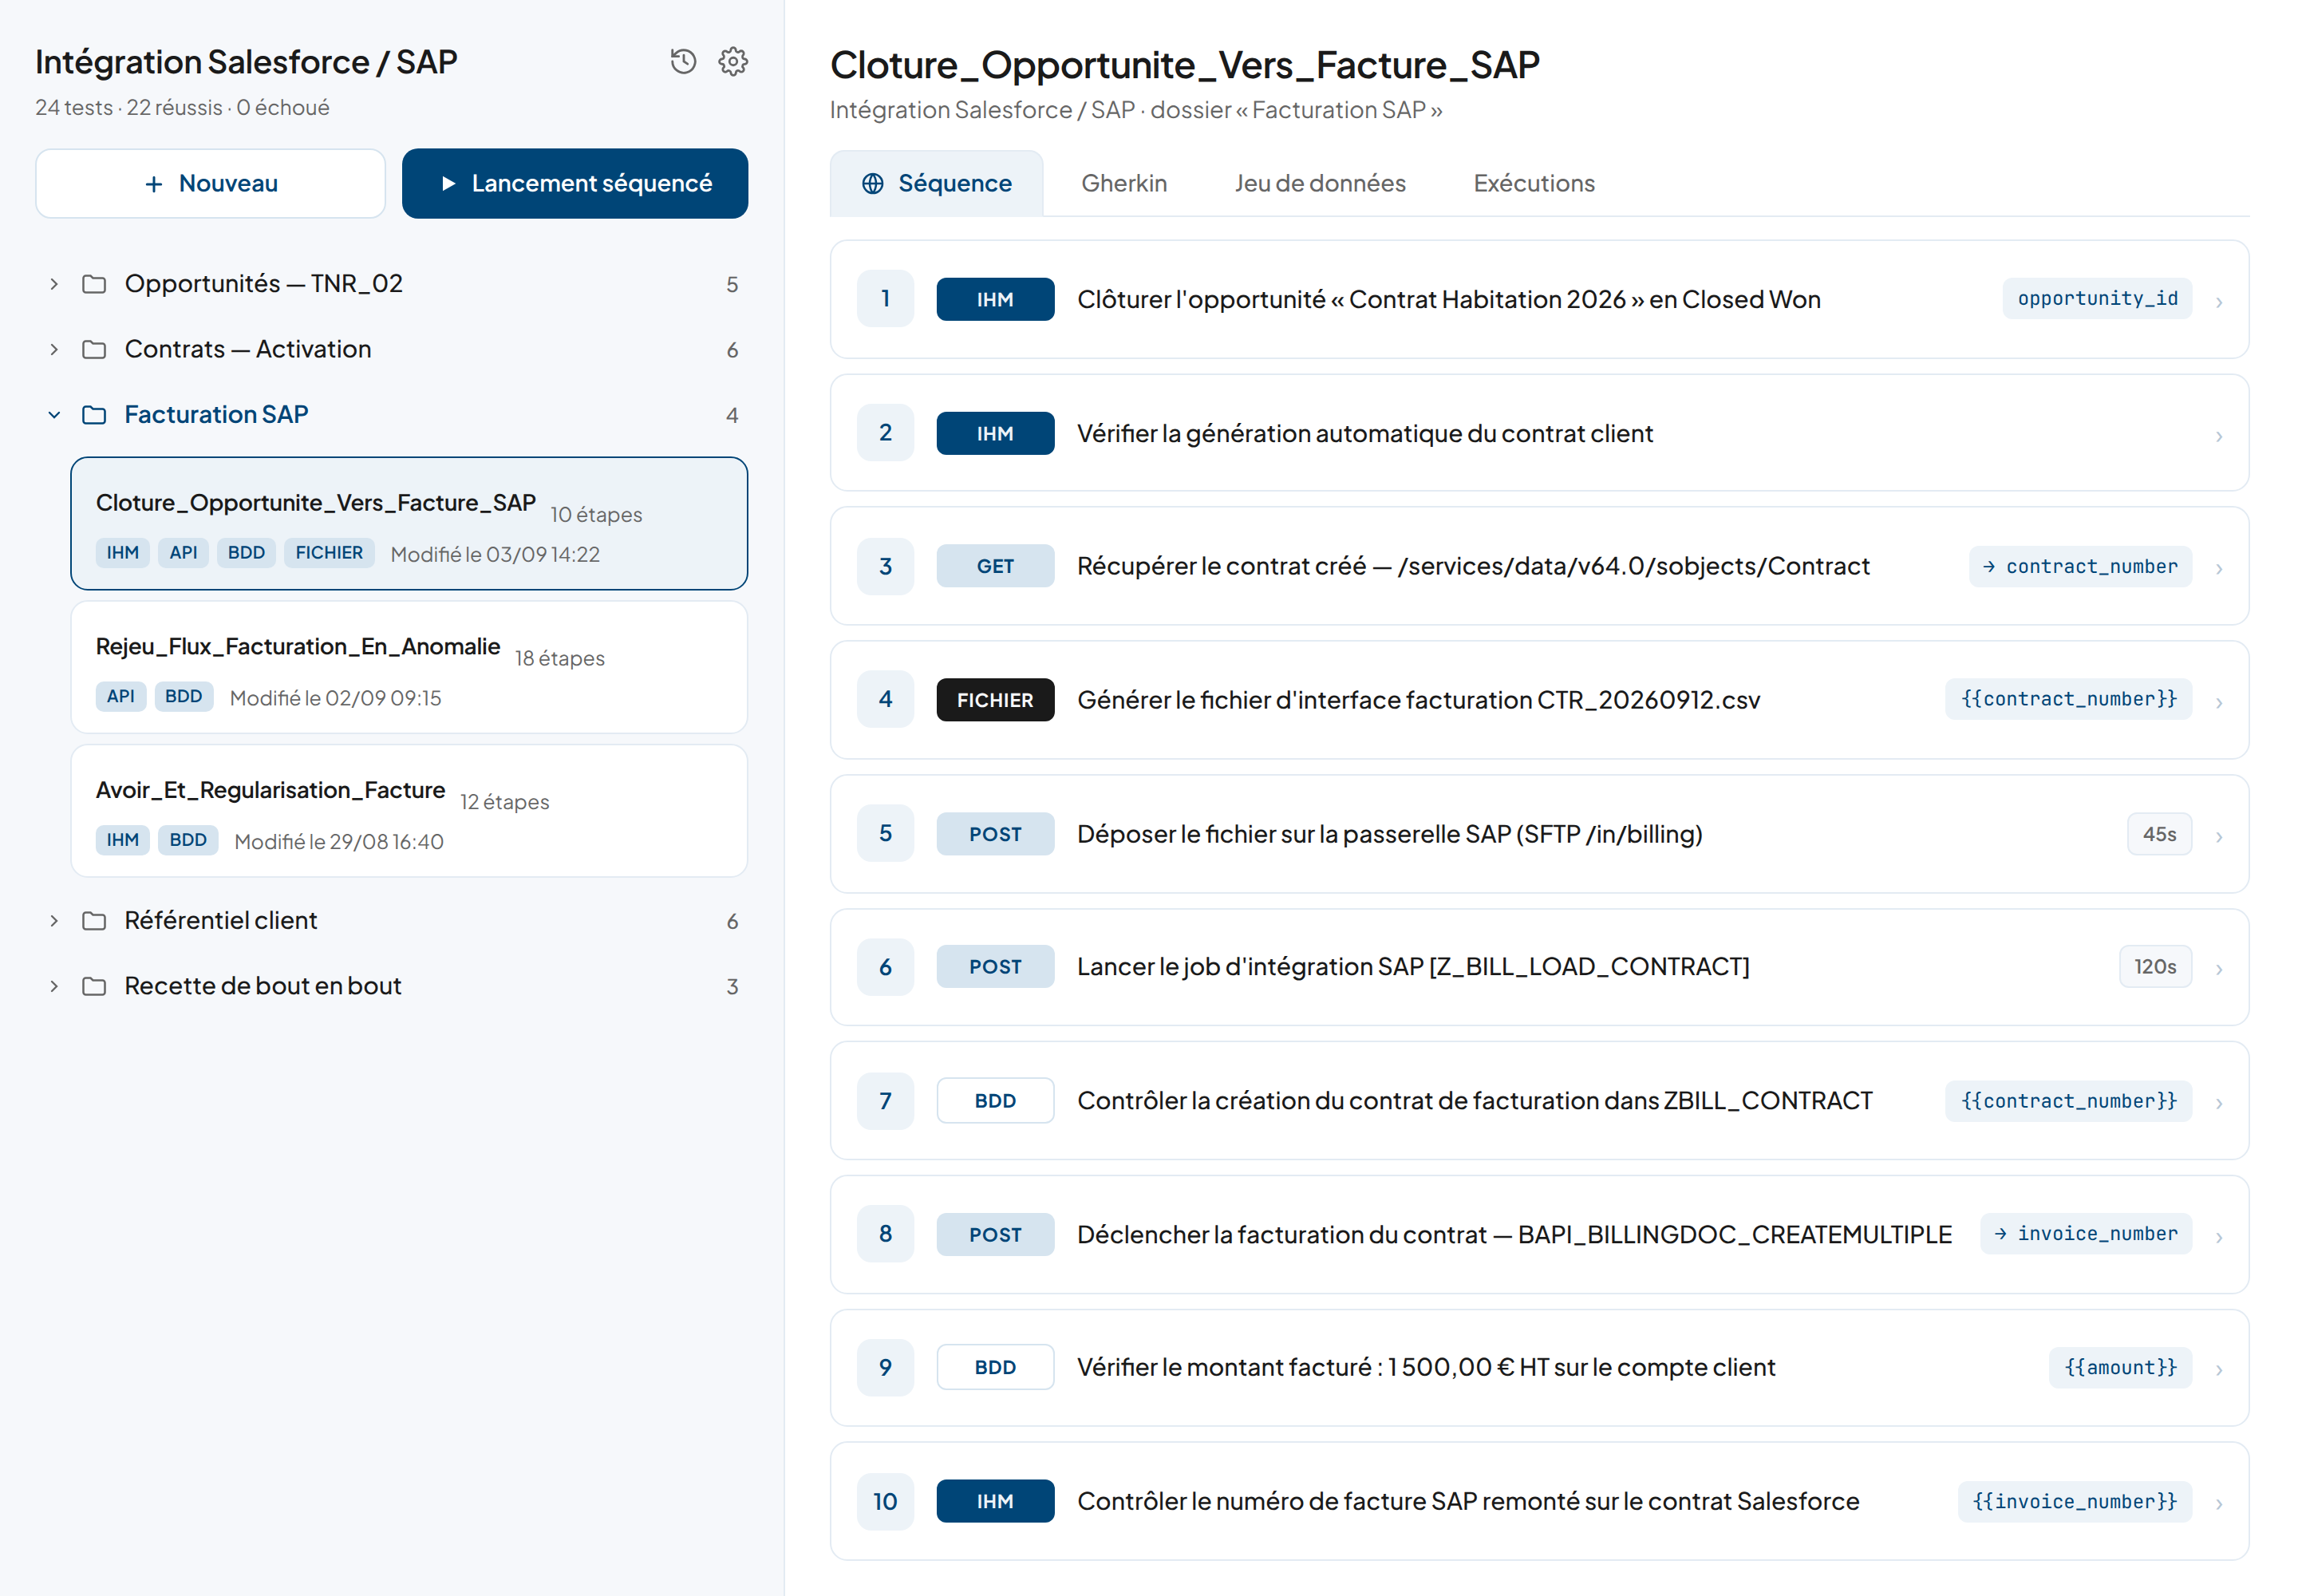Image resolution: width=2298 pixels, height=1596 pixels.
Task: Open the Exécutions tab
Action: pos(1534,183)
